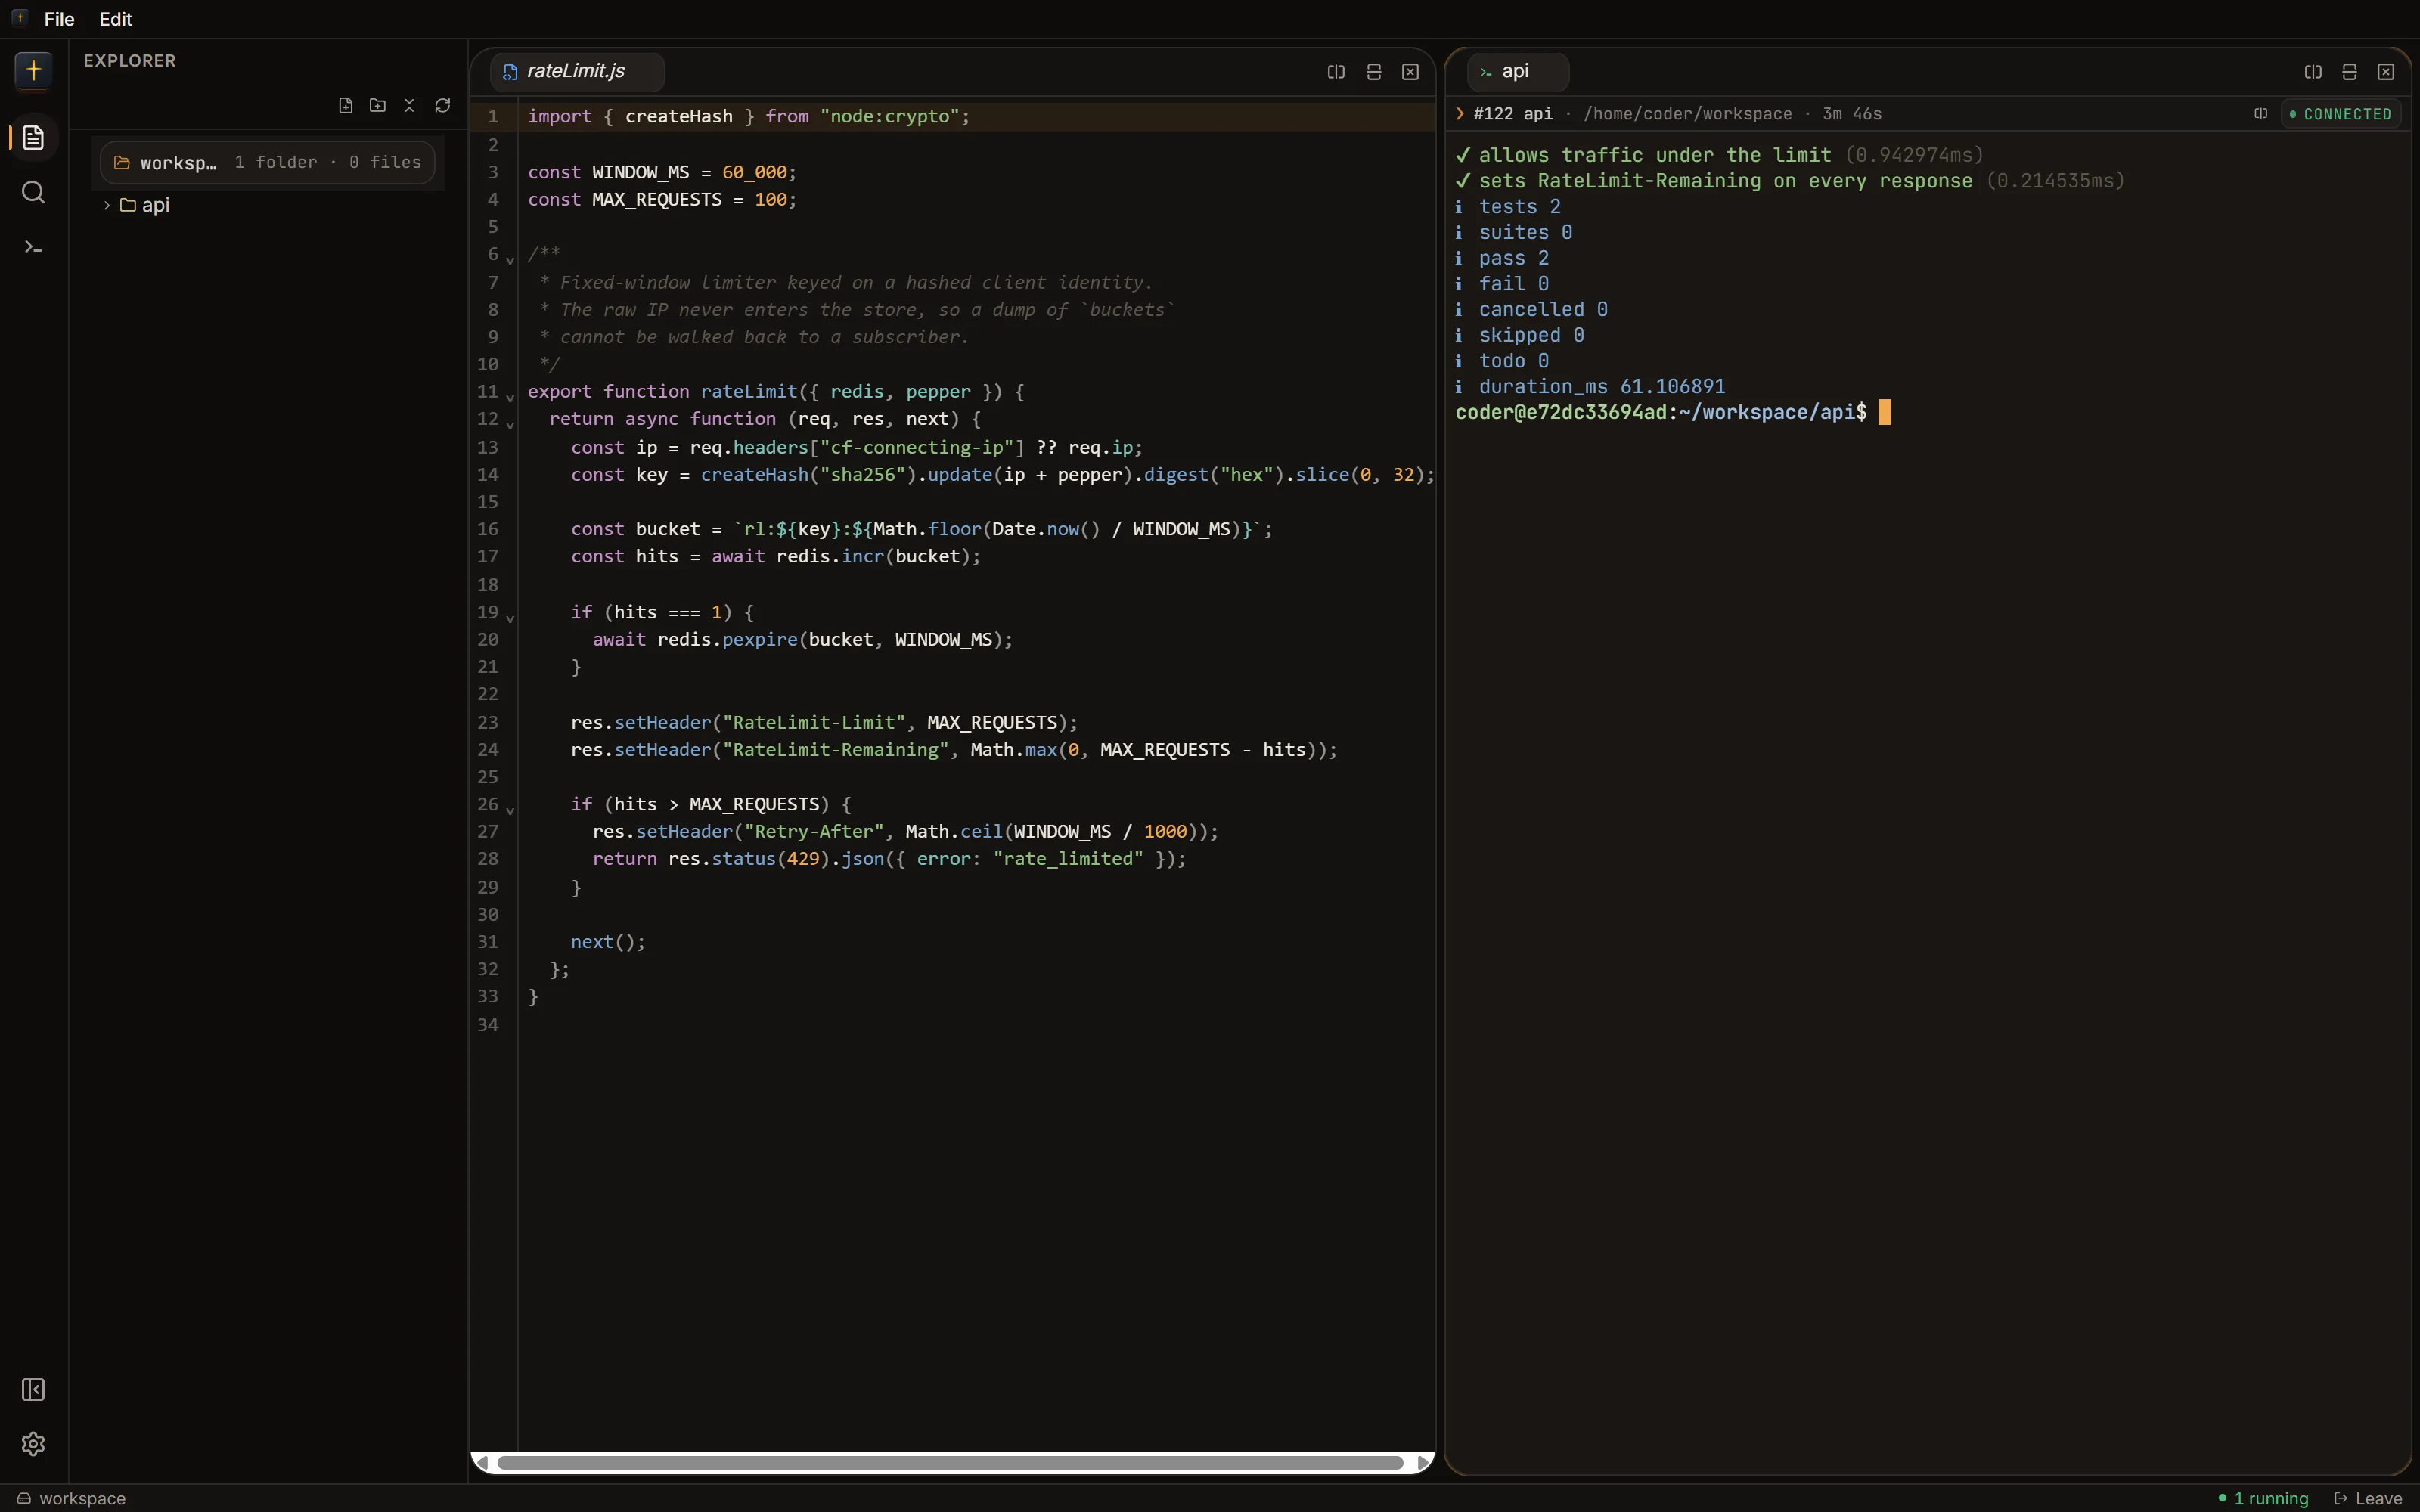Close the api terminal pane
Image resolution: width=2420 pixels, height=1512 pixels.
[2386, 72]
